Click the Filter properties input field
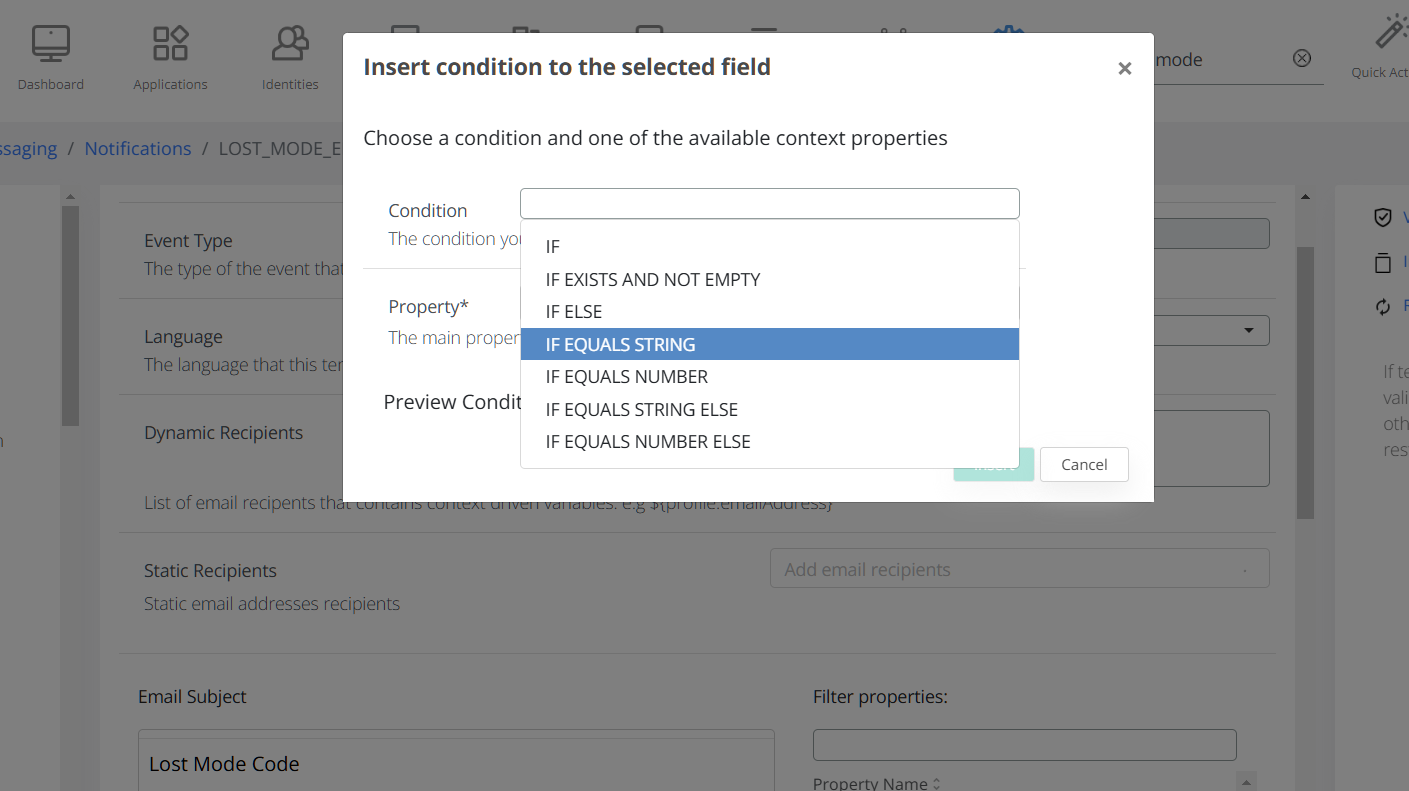 point(1024,745)
